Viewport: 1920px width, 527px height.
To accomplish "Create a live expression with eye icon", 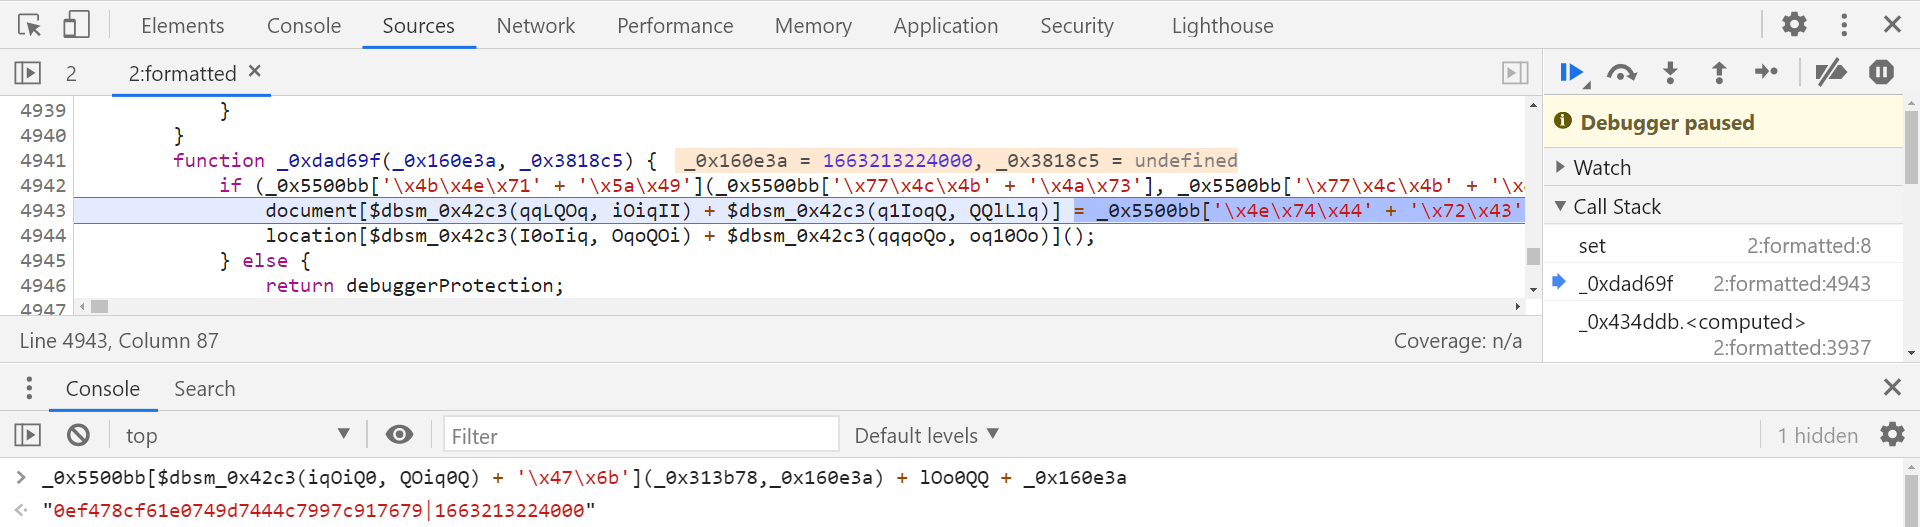I will 399,434.
